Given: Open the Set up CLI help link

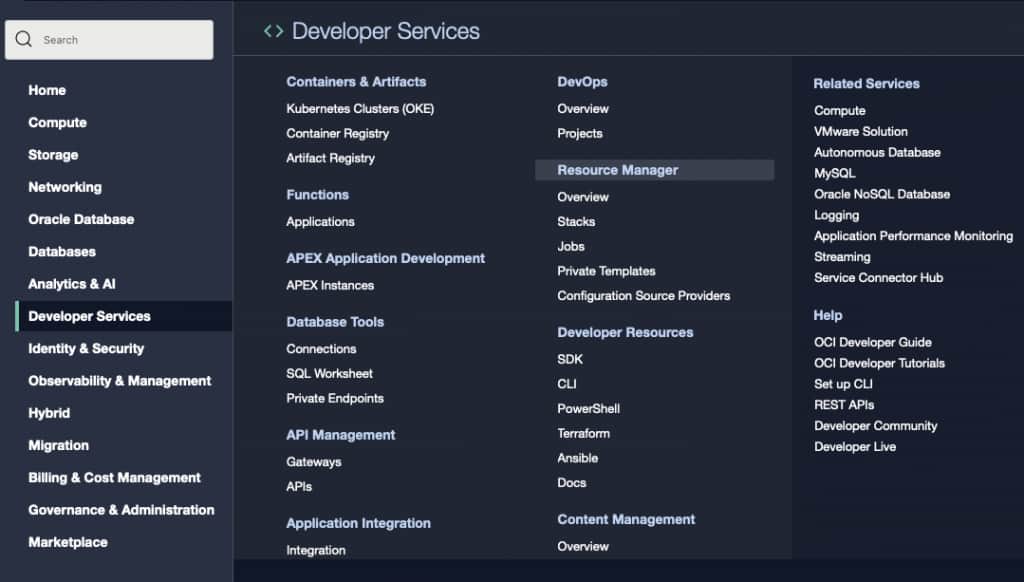Looking at the screenshot, I should pyautogui.click(x=843, y=384).
